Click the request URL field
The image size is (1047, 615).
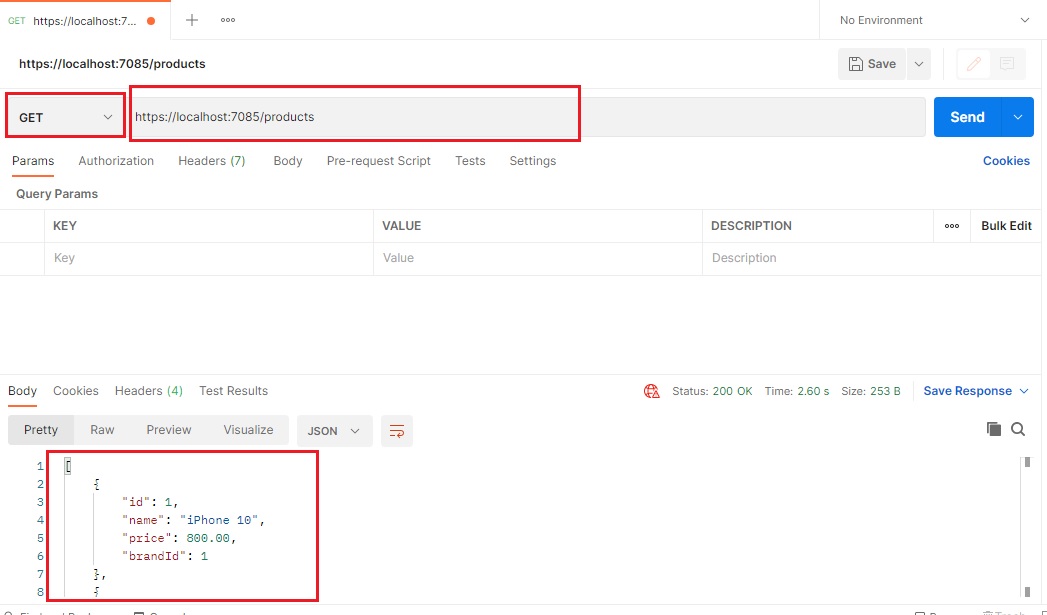tap(528, 117)
